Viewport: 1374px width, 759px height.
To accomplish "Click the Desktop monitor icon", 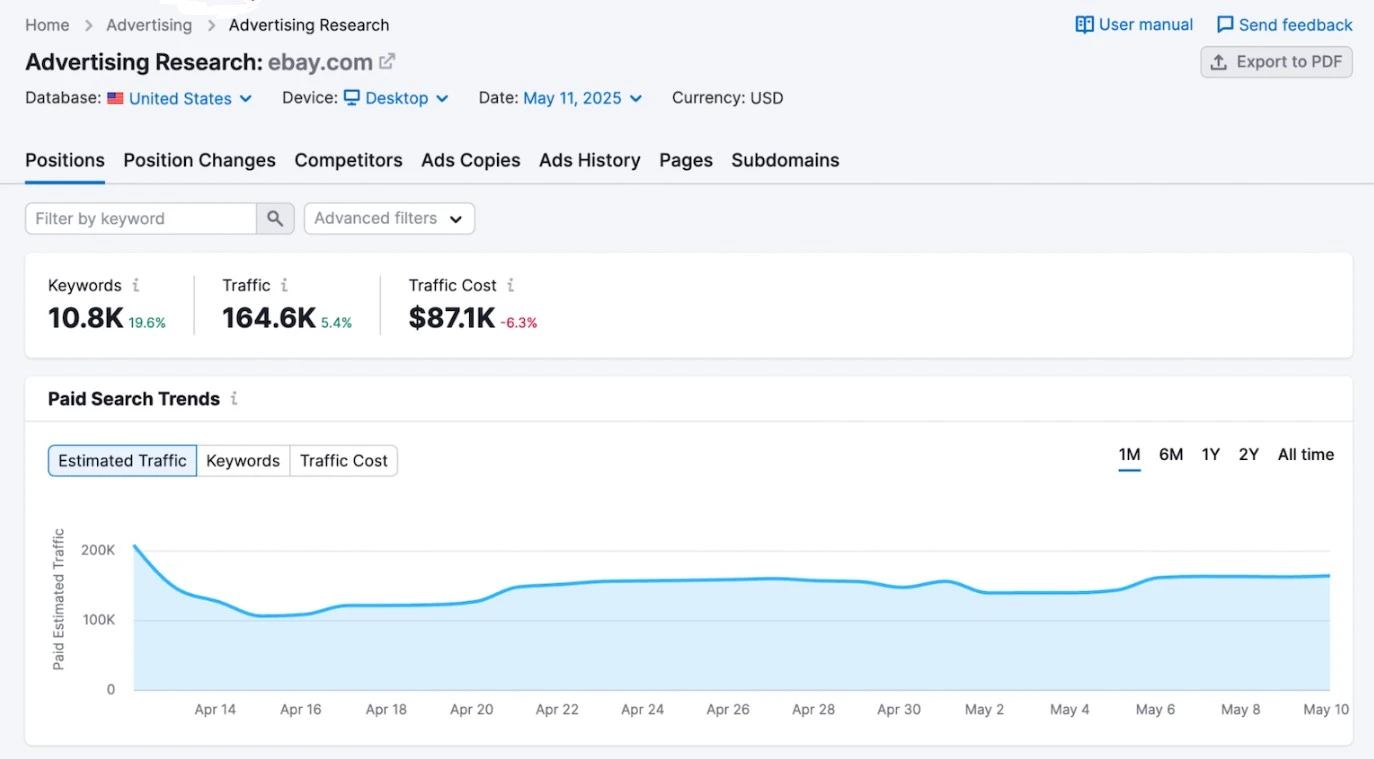I will tap(351, 98).
